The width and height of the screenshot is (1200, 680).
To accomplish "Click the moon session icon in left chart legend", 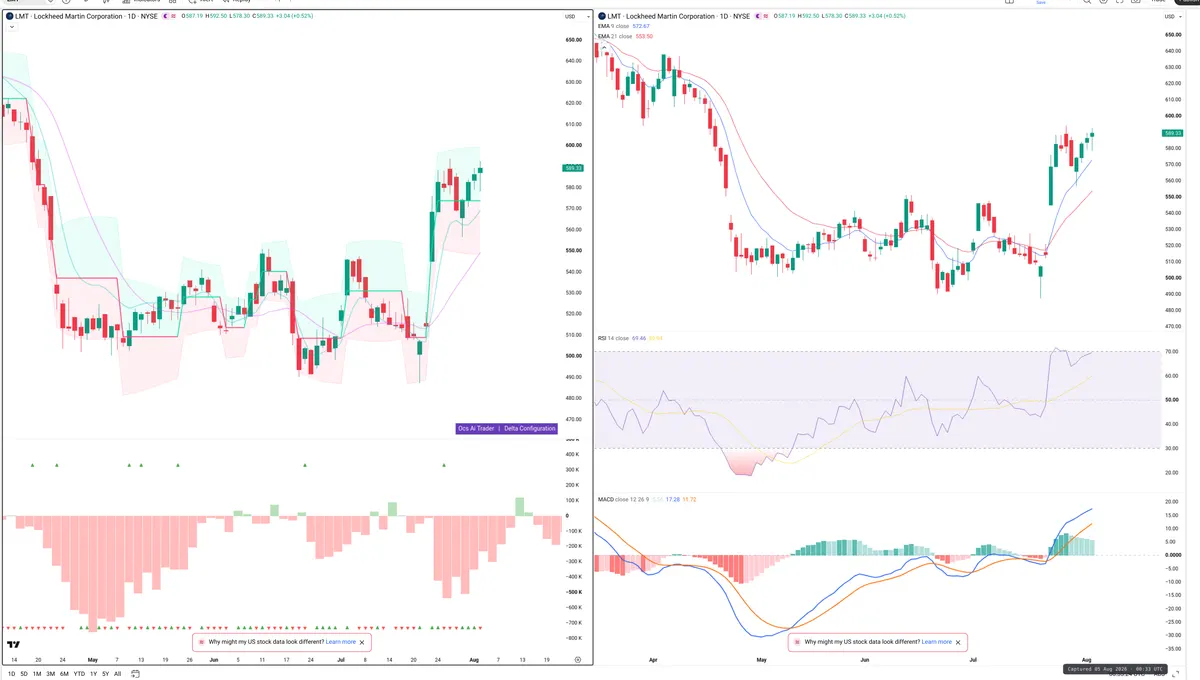I will pos(165,17).
